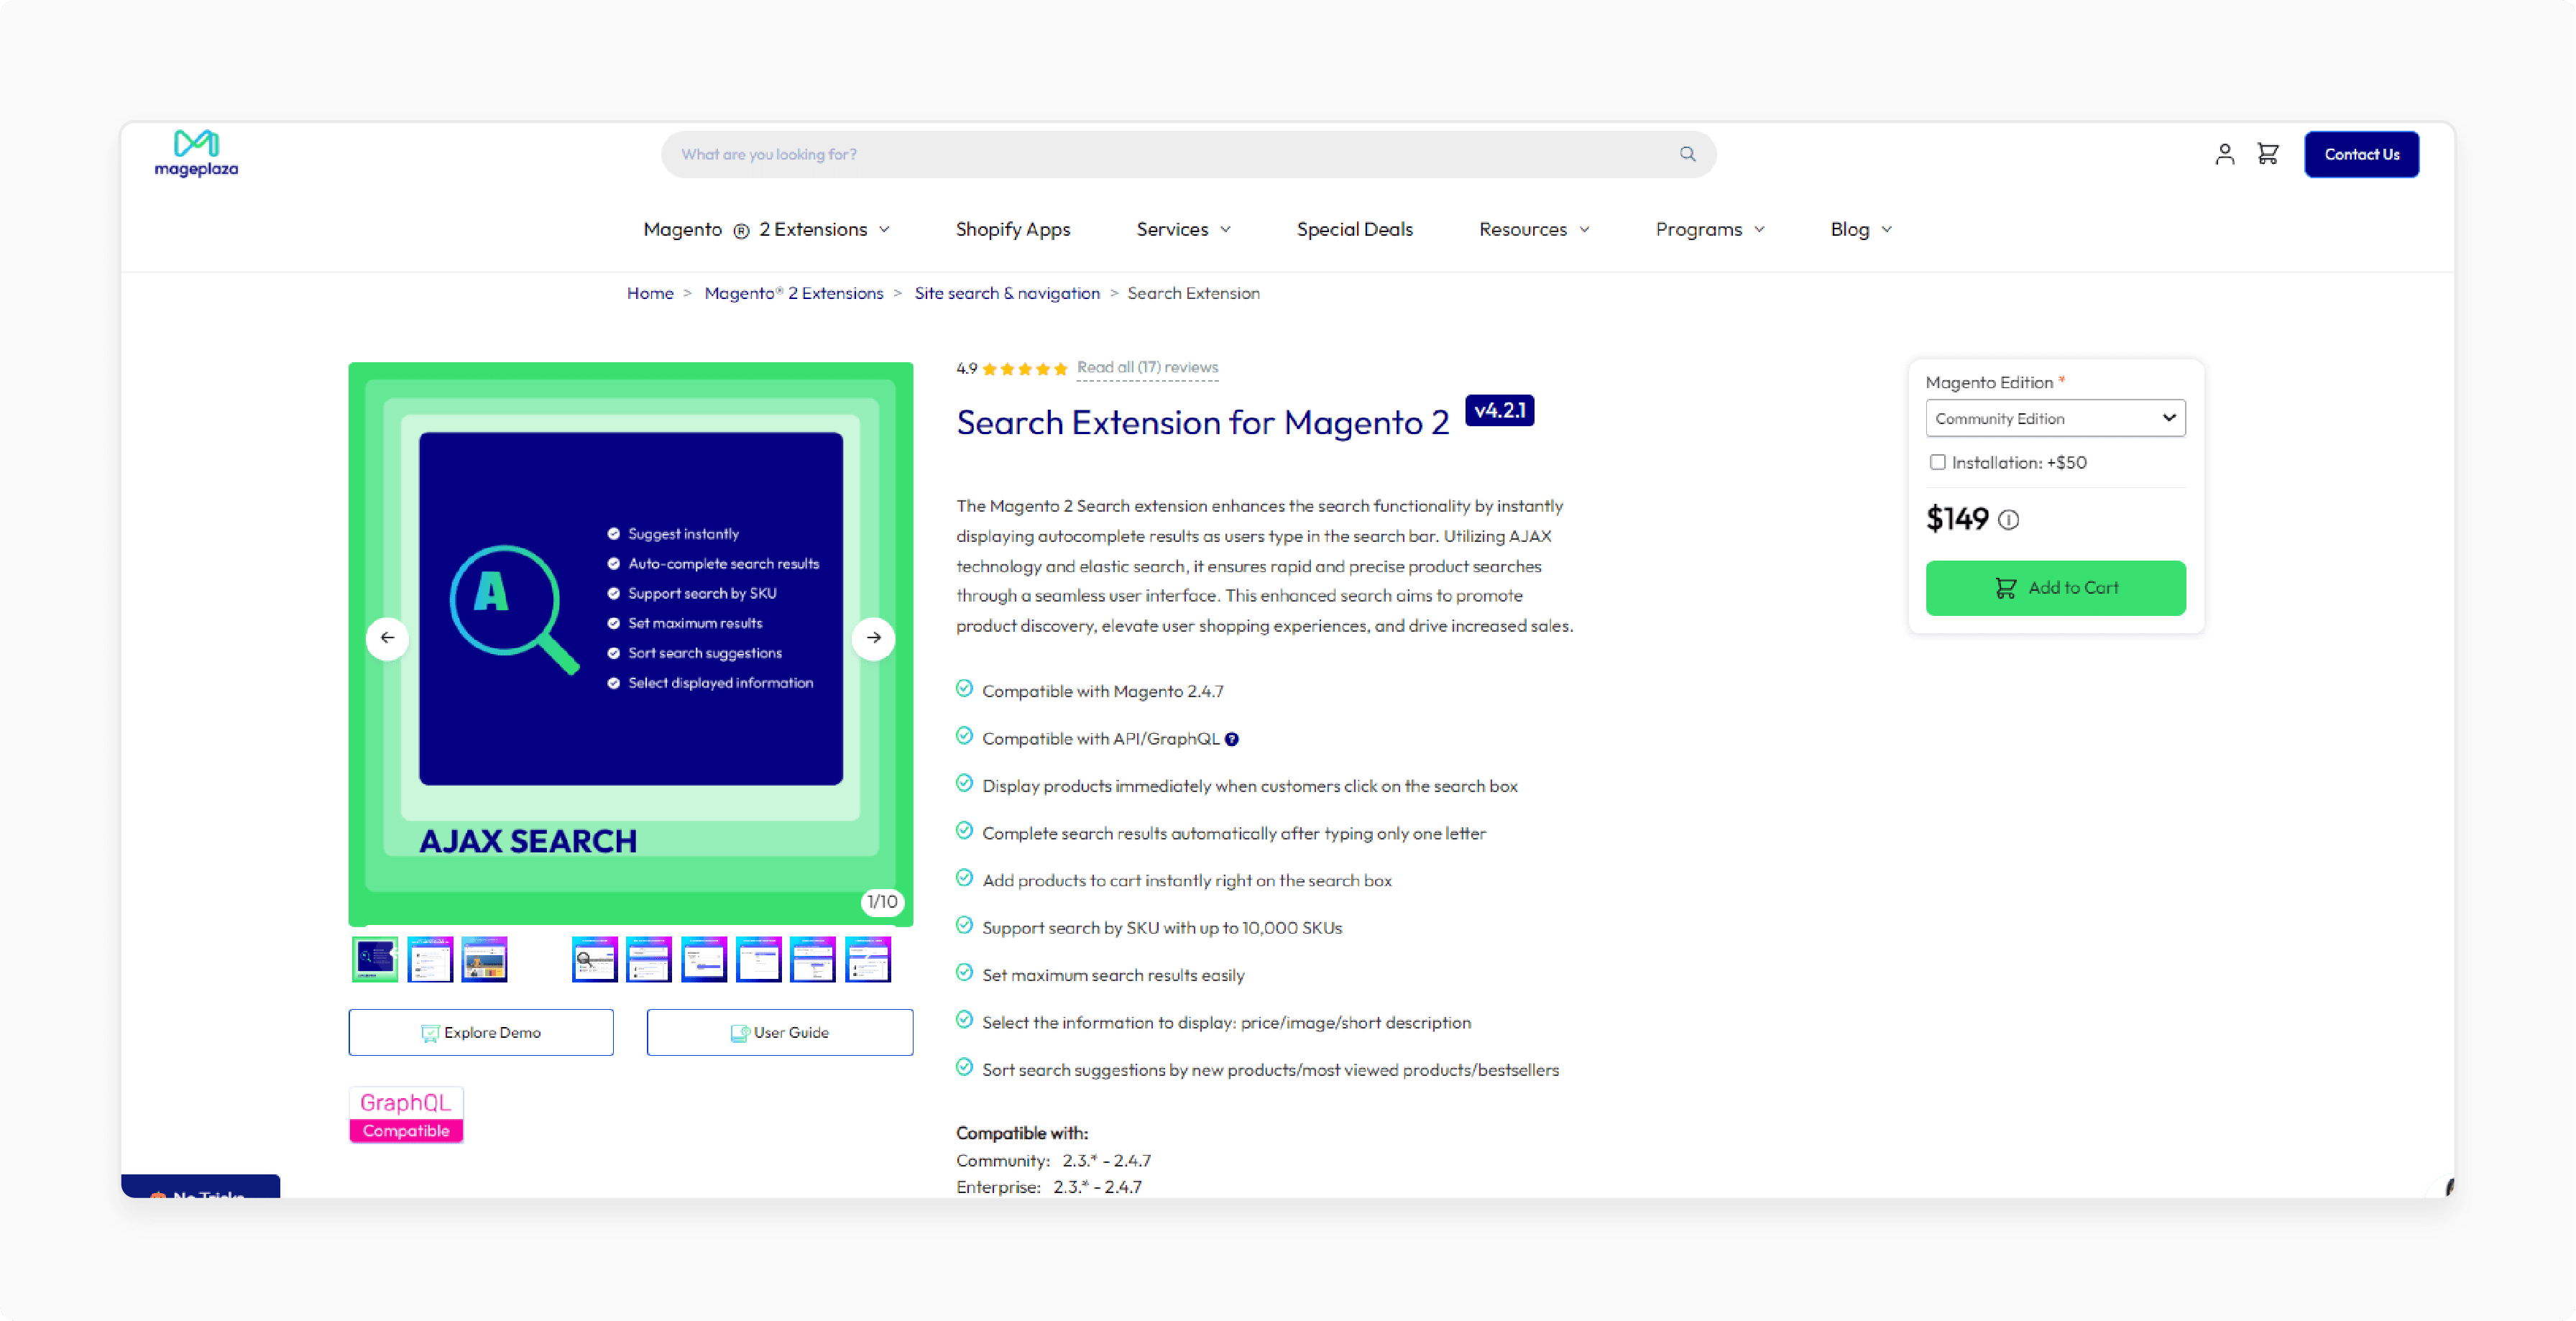
Task: Select the third gallery thumbnail
Action: 484,960
